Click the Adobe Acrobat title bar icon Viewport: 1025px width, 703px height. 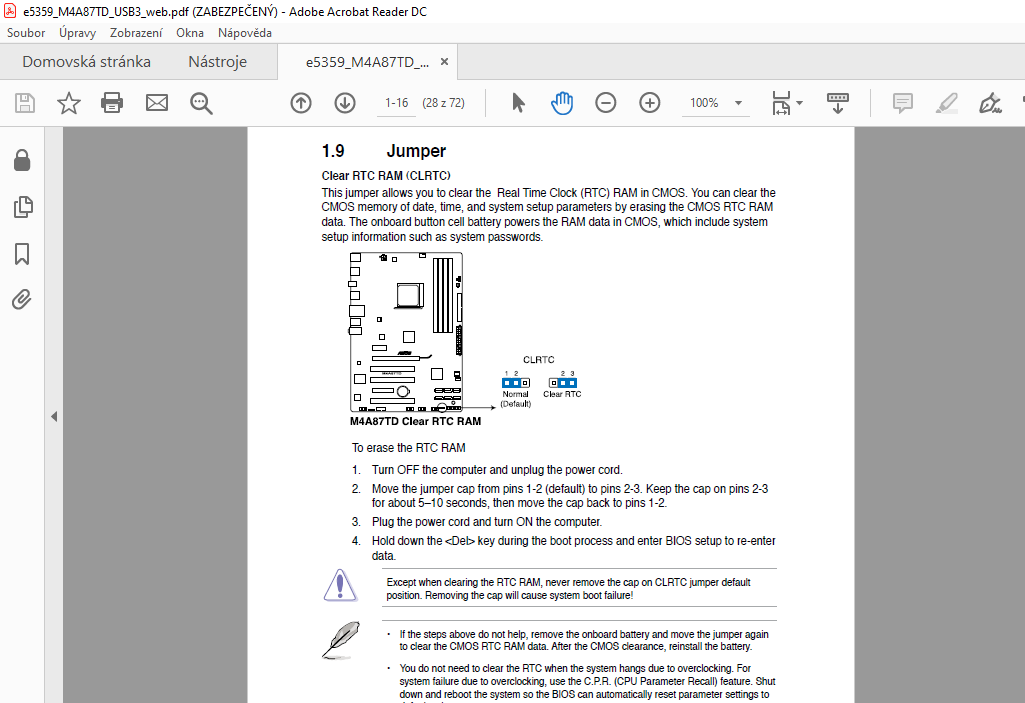10,11
